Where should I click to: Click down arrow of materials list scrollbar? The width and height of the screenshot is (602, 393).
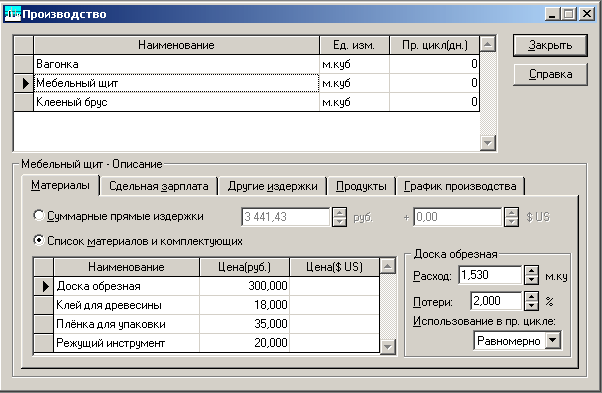coord(388,347)
